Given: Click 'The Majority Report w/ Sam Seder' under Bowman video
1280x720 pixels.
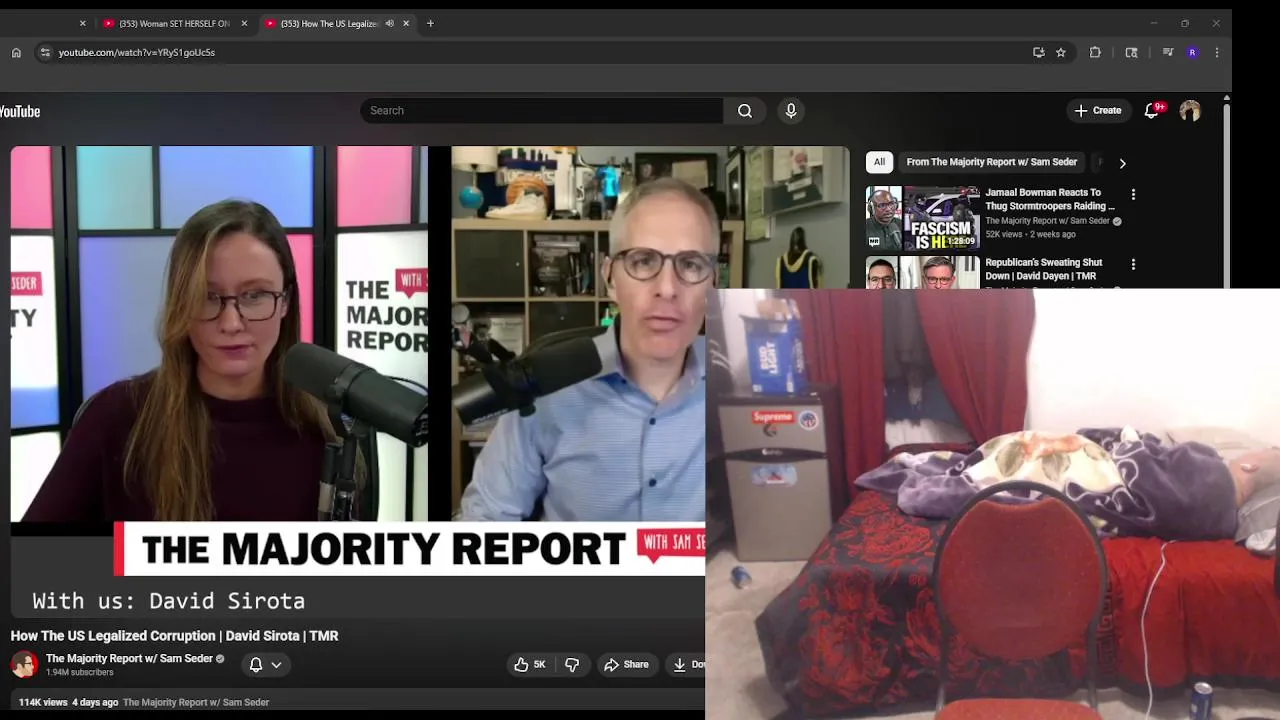Looking at the screenshot, I should [1047, 221].
